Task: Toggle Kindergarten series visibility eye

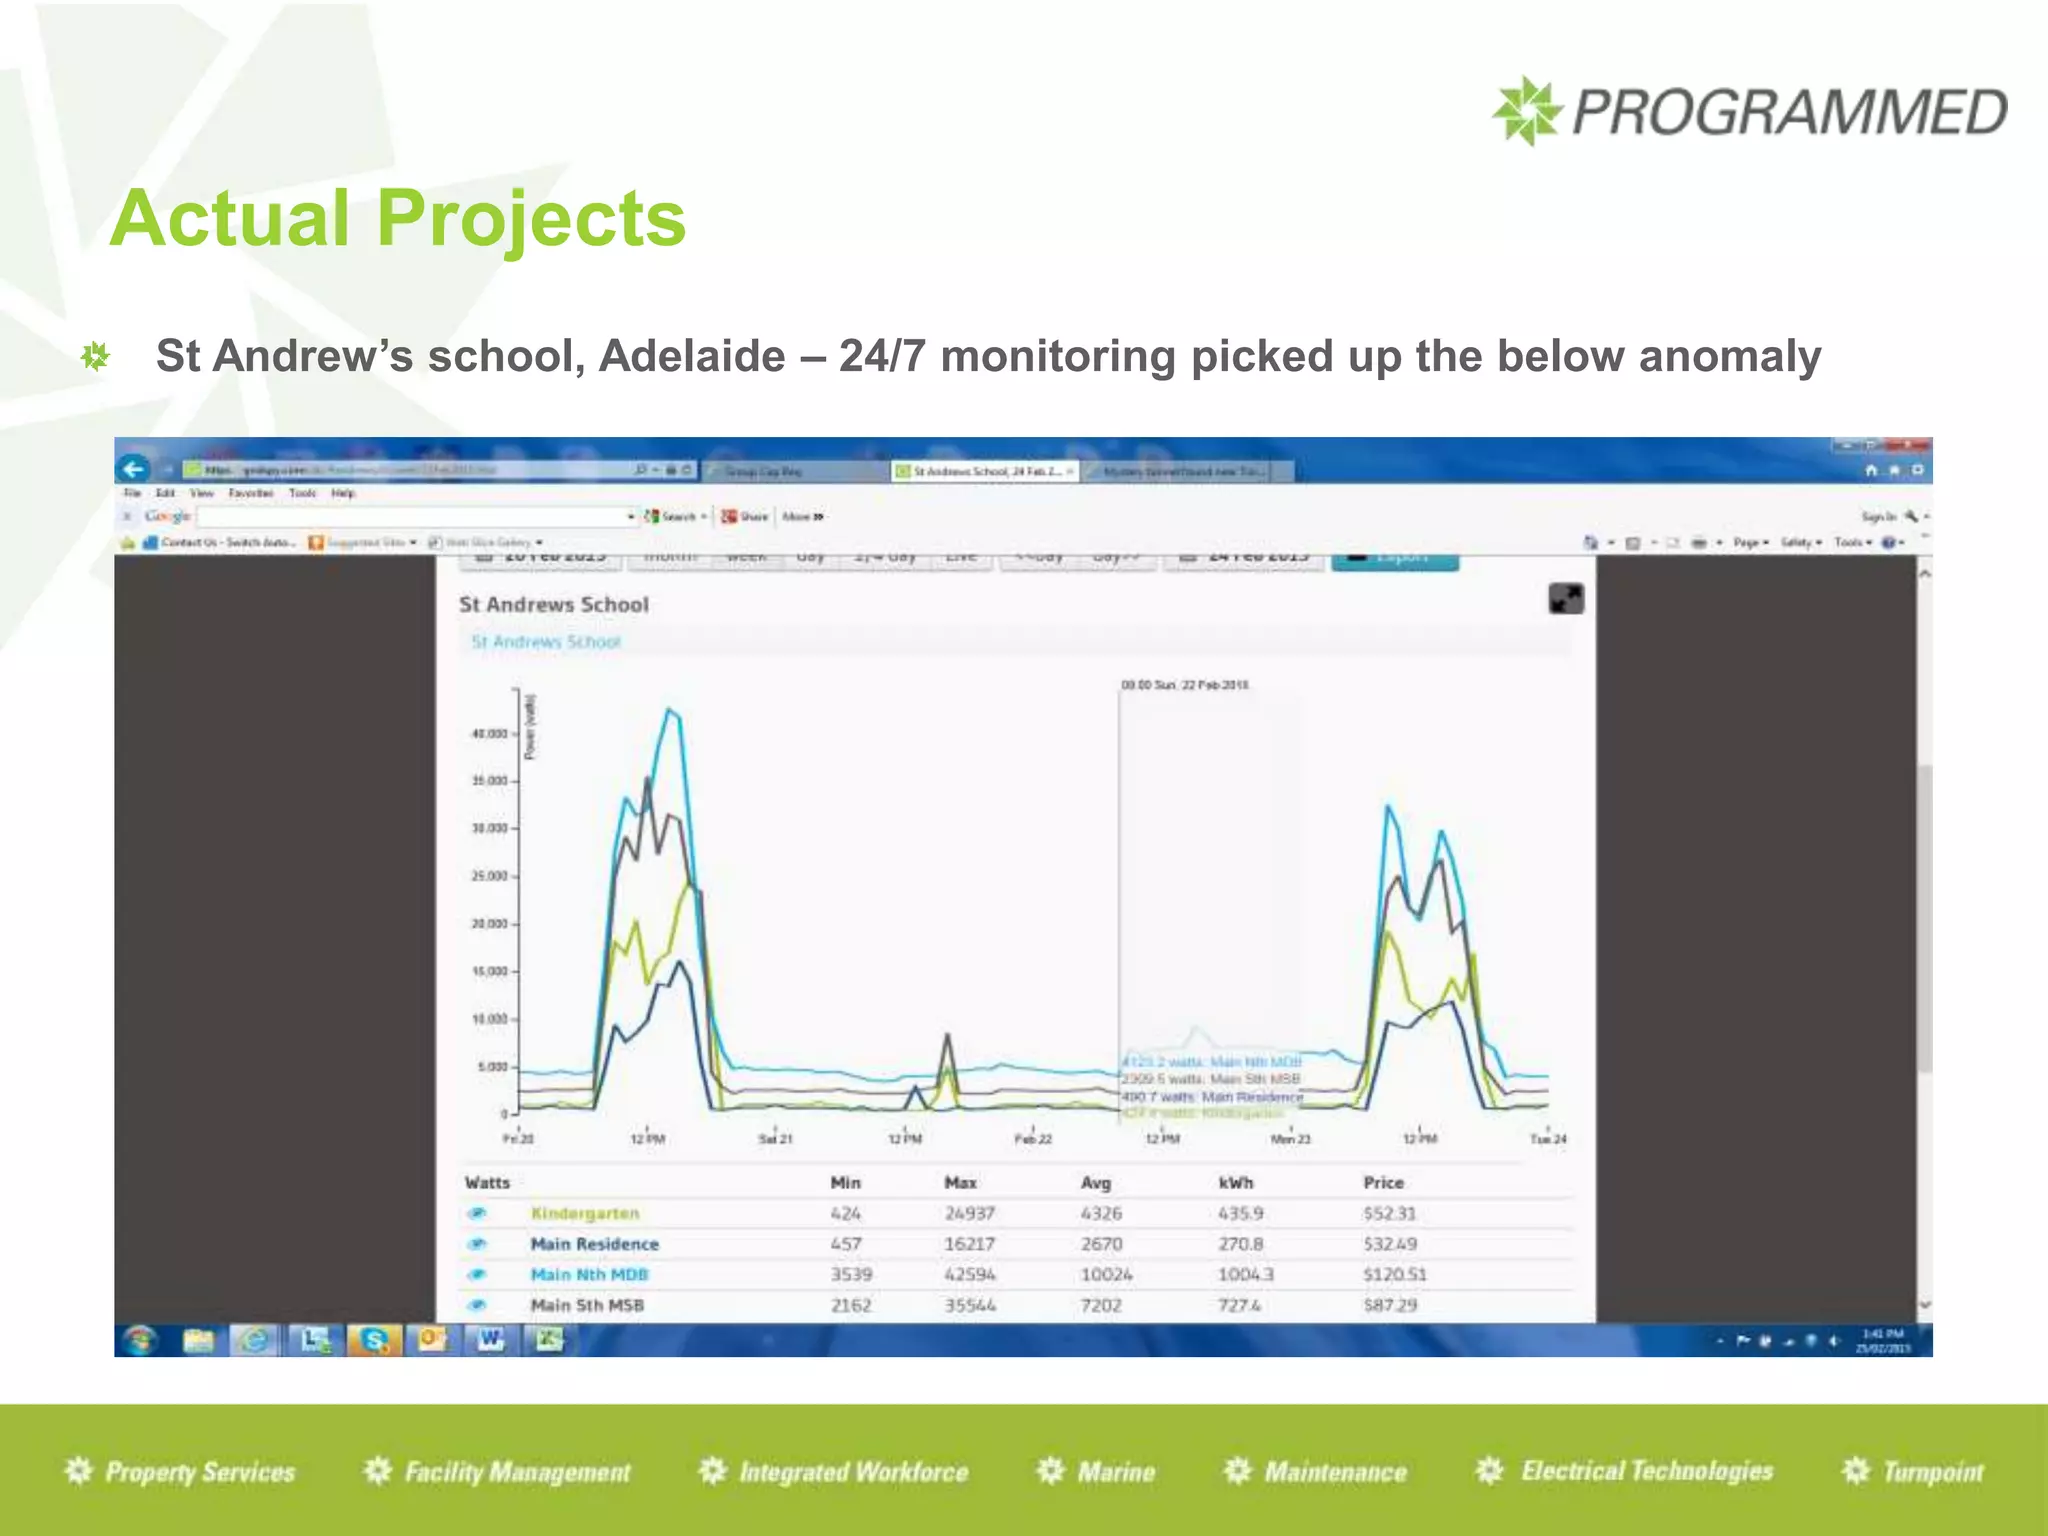Action: (x=477, y=1213)
